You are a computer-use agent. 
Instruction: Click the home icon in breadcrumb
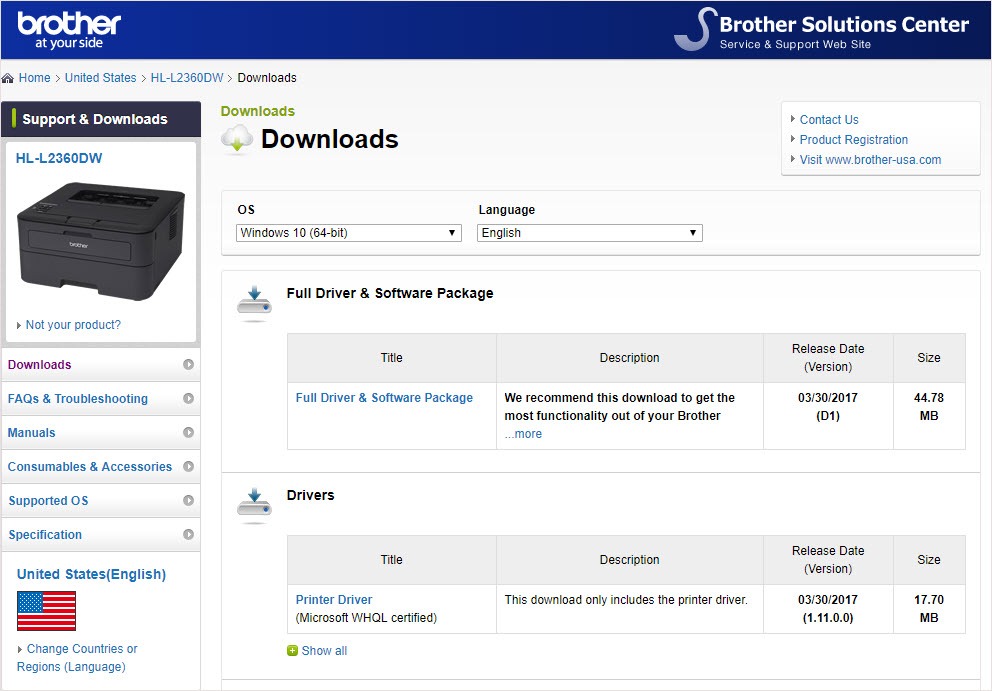point(8,78)
